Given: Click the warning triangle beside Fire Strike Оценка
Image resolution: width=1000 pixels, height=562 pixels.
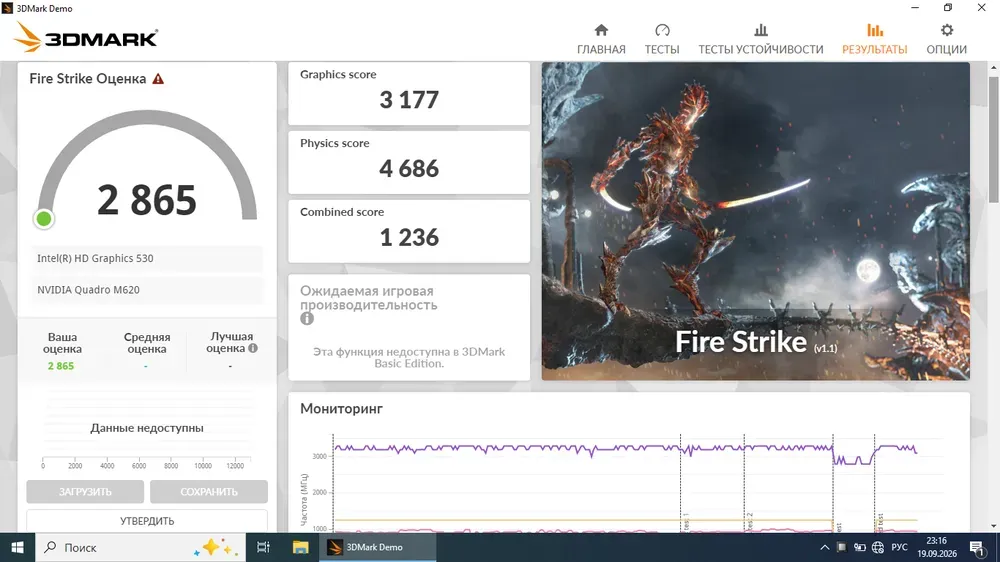Looking at the screenshot, I should [158, 79].
